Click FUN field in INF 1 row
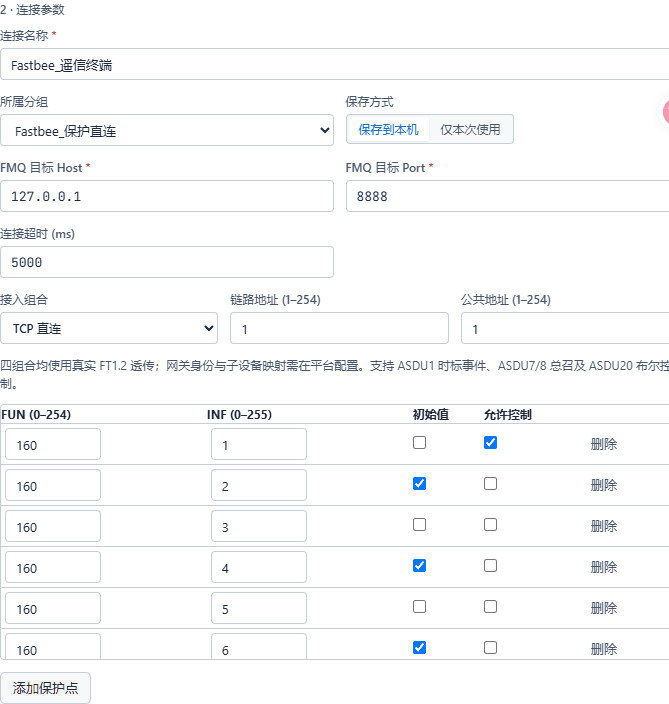Image resolution: width=669 pixels, height=704 pixels. pos(53,444)
